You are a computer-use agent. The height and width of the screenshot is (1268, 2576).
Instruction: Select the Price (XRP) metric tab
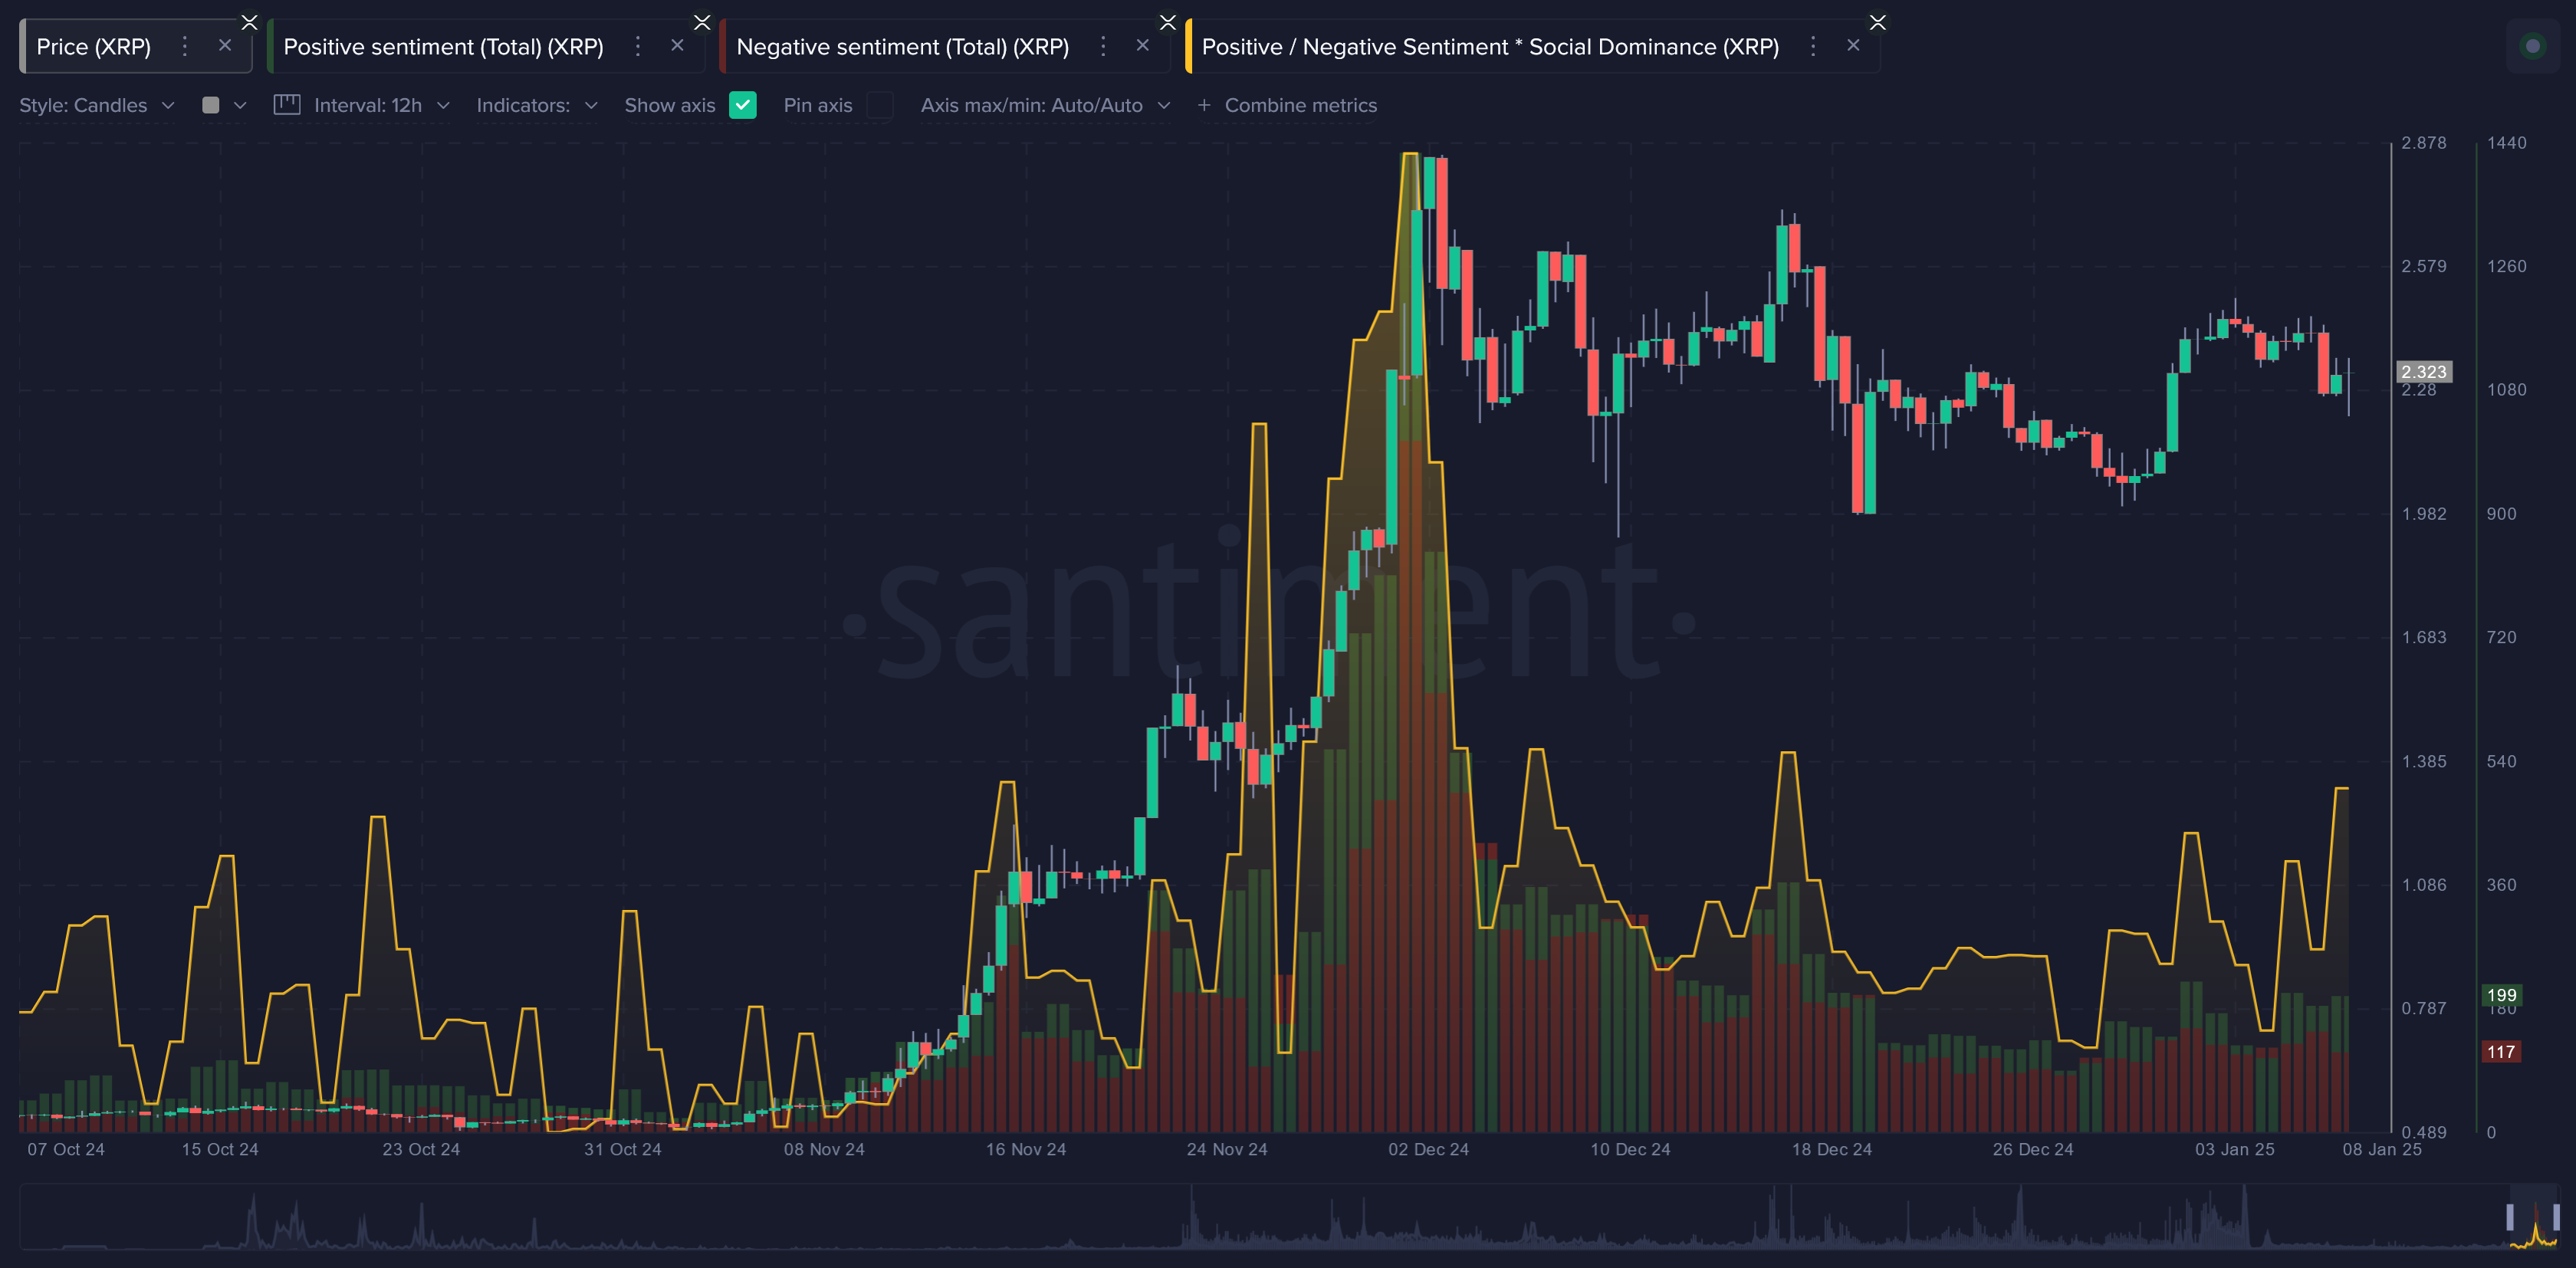[95, 46]
